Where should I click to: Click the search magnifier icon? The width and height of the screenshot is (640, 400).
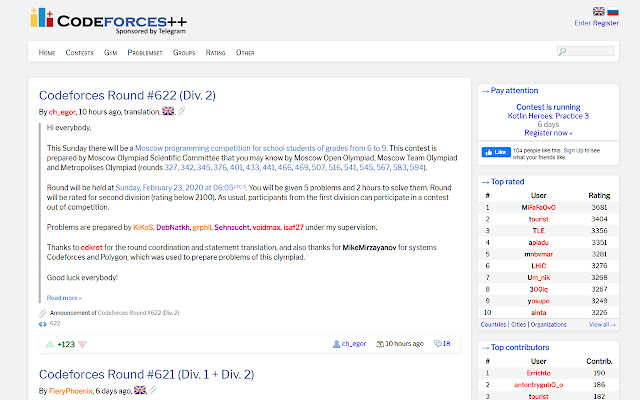point(562,51)
